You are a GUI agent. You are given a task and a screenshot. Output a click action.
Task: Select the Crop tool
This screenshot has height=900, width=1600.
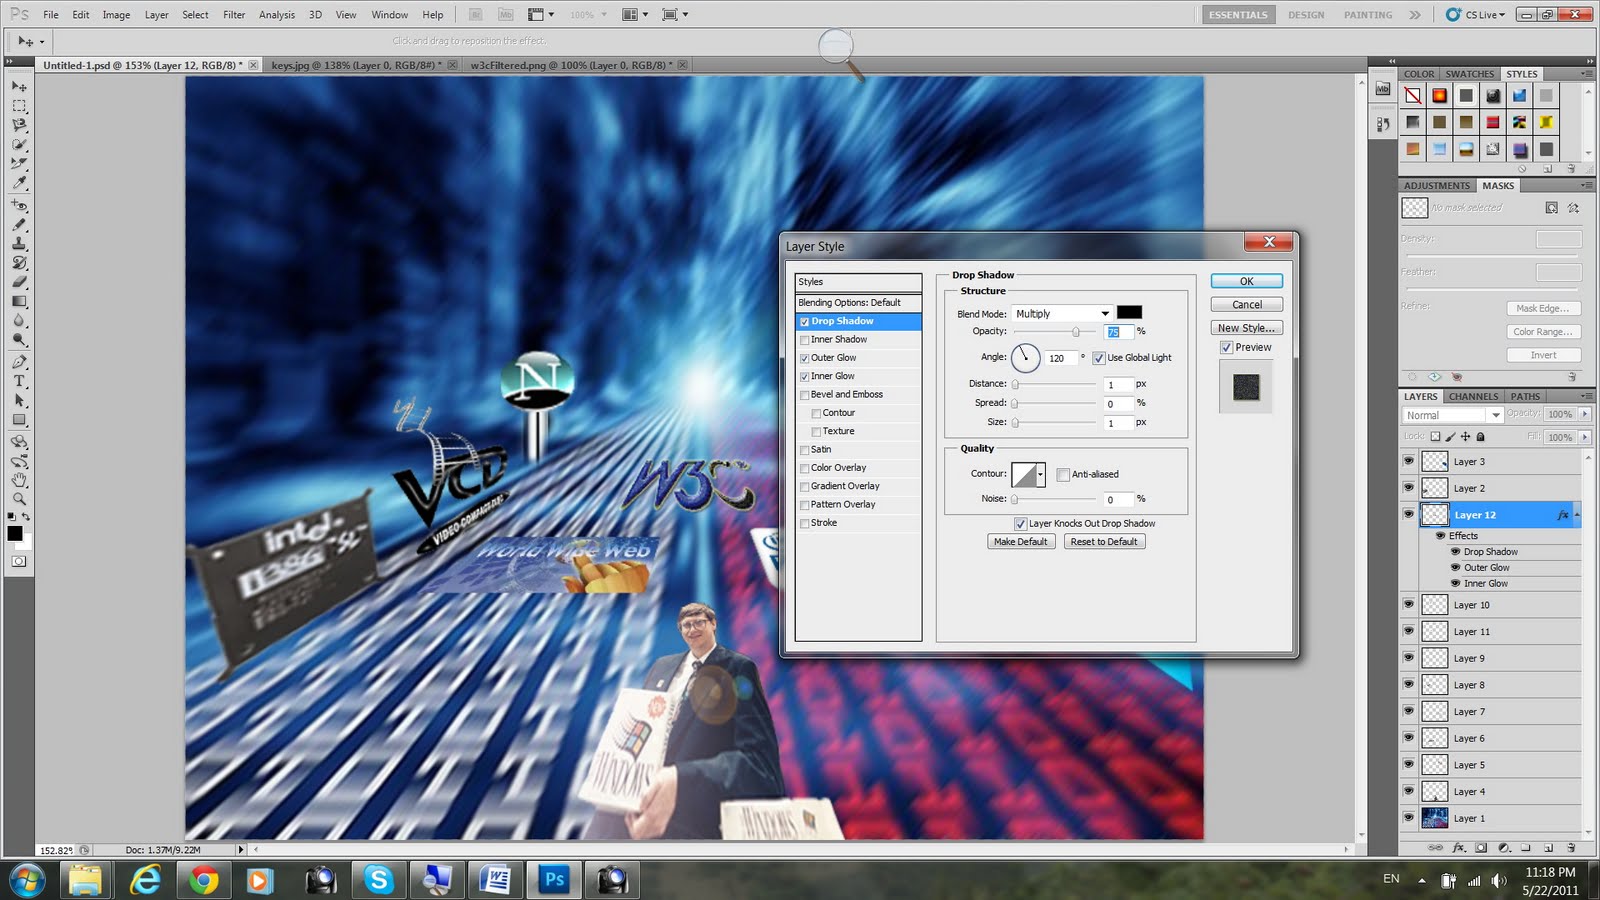(x=19, y=164)
